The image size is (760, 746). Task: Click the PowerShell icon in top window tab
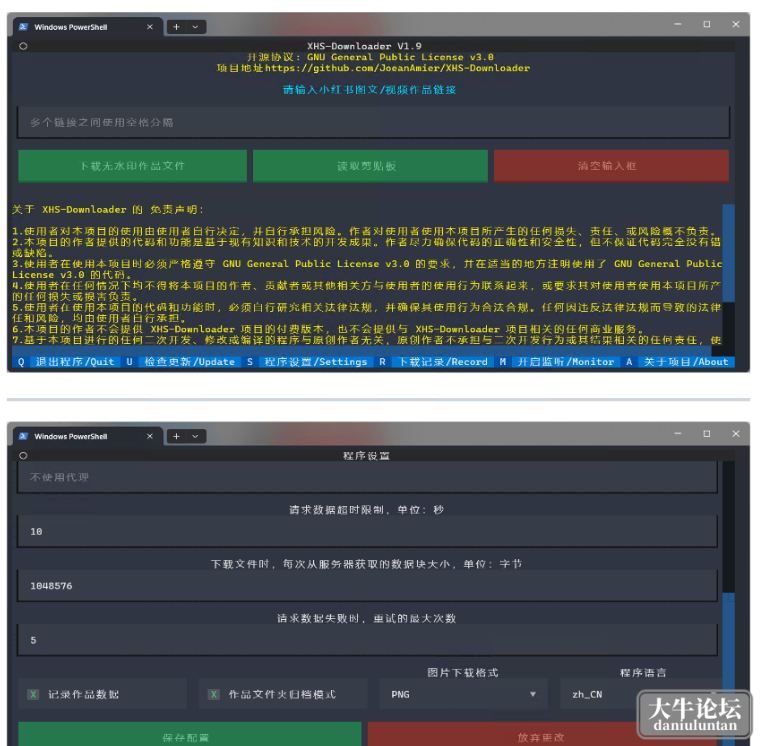tap(23, 27)
